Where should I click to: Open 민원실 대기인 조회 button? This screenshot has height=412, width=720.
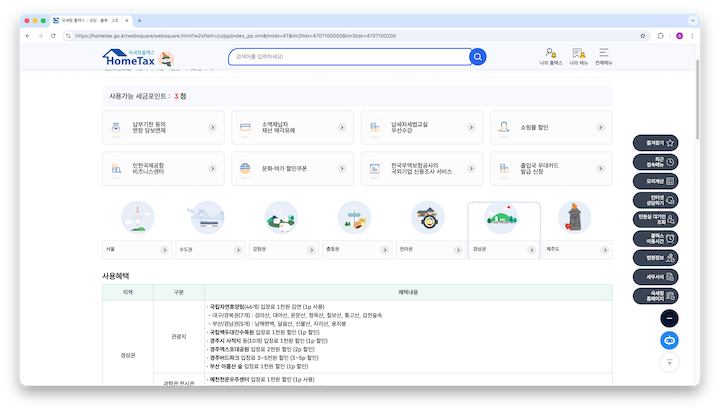point(655,220)
